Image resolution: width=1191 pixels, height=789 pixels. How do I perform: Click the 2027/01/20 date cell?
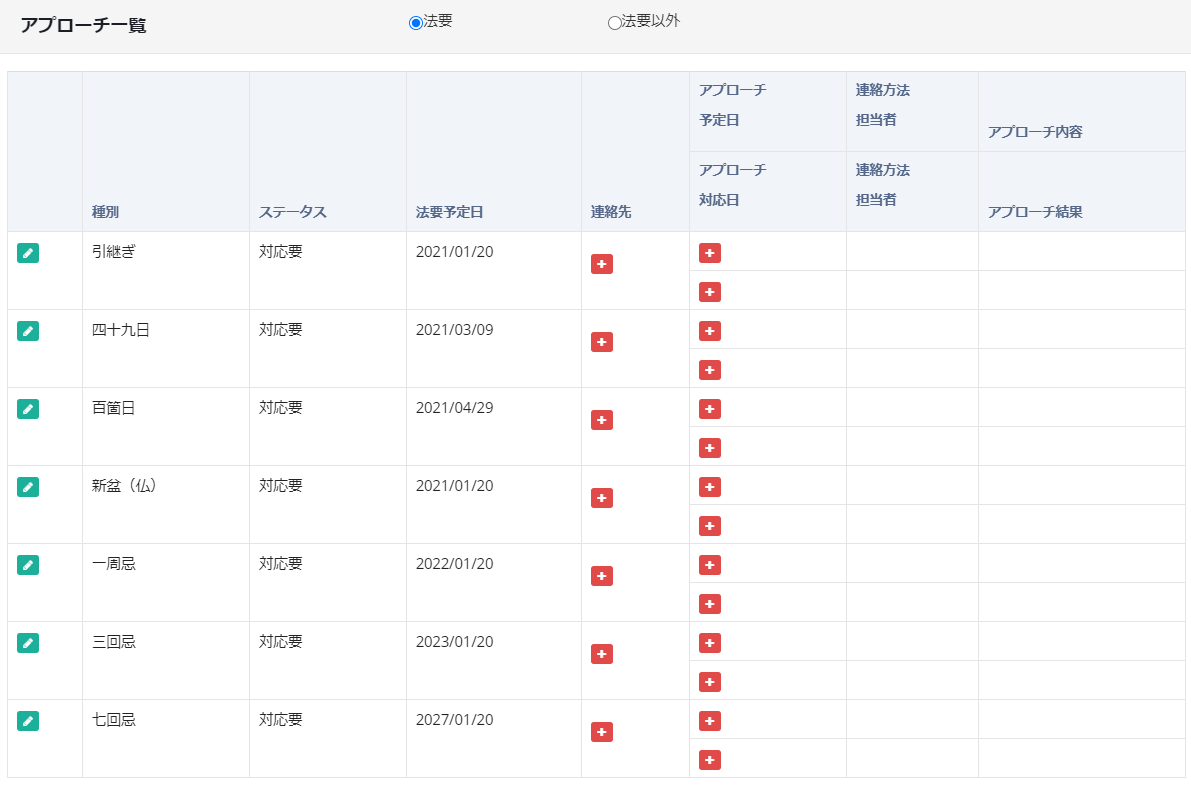[454, 720]
